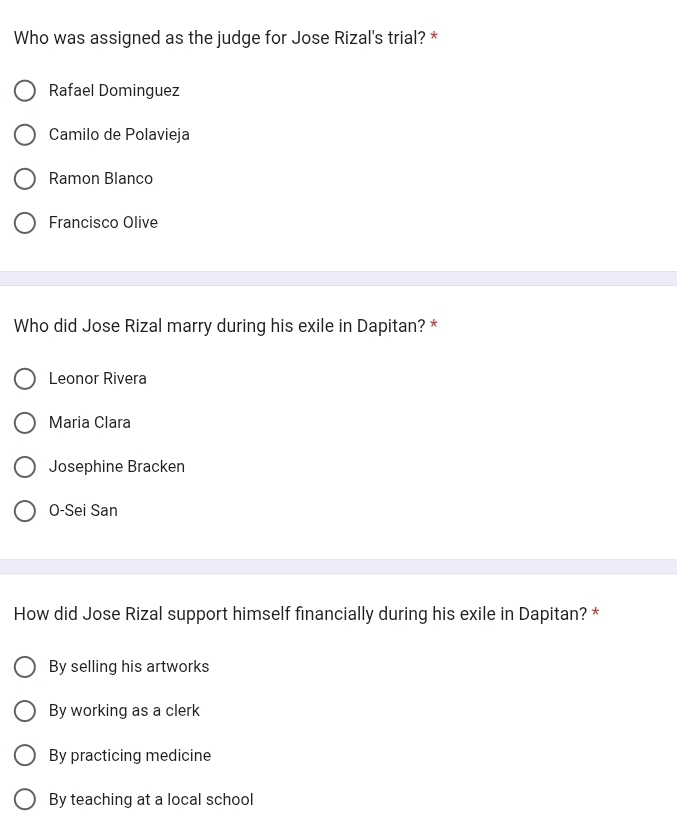Click the 'Francisco Olive' label text
Image resolution: width=677 pixels, height=840 pixels.
coord(103,223)
